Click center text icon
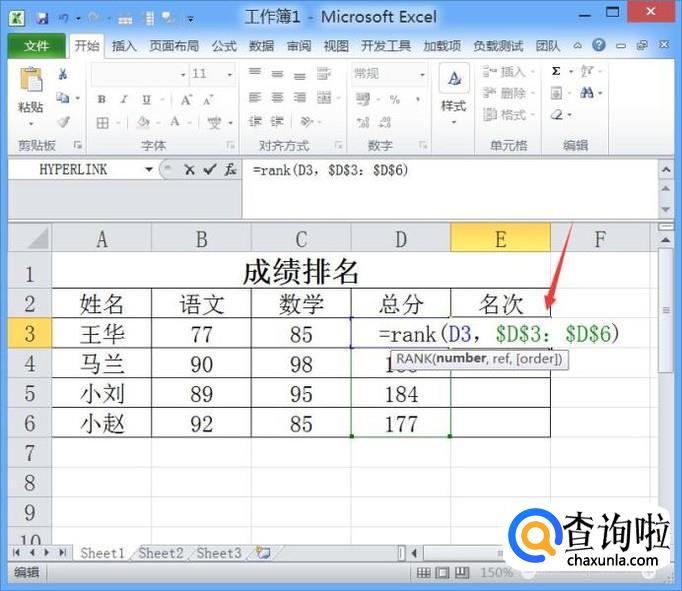682x591 pixels. (277, 98)
